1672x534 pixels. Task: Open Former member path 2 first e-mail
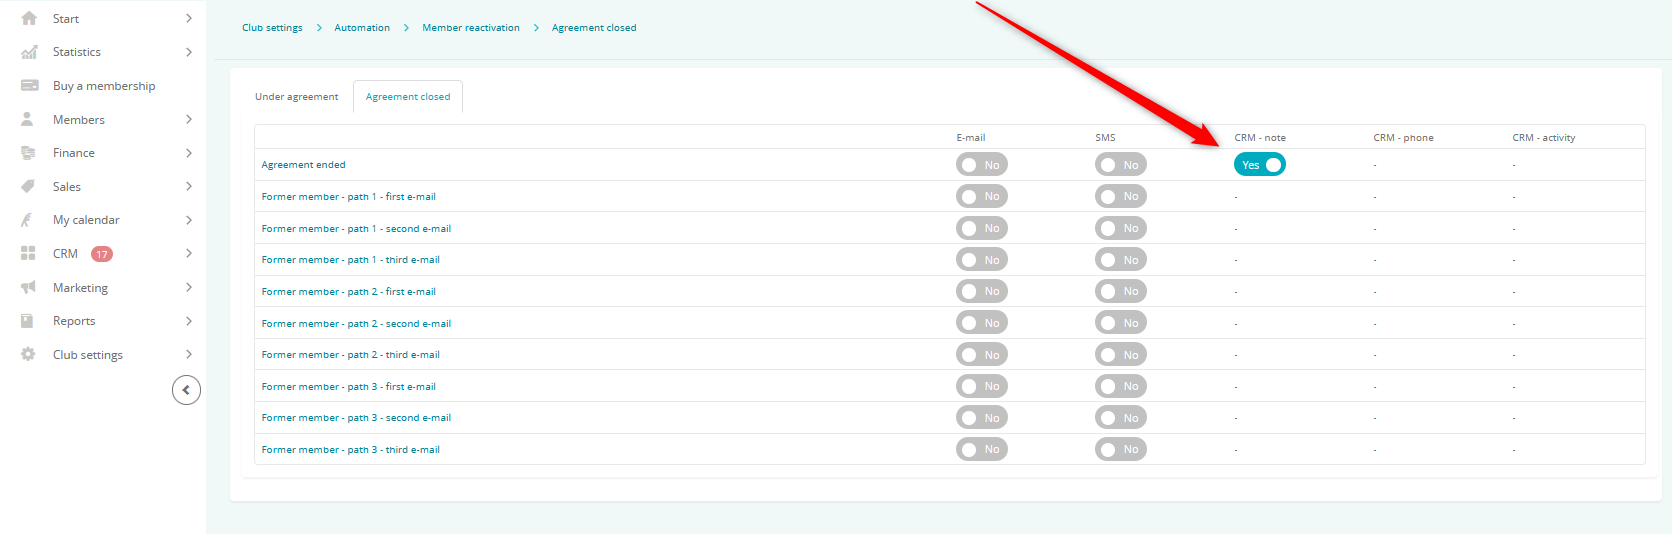coord(349,292)
